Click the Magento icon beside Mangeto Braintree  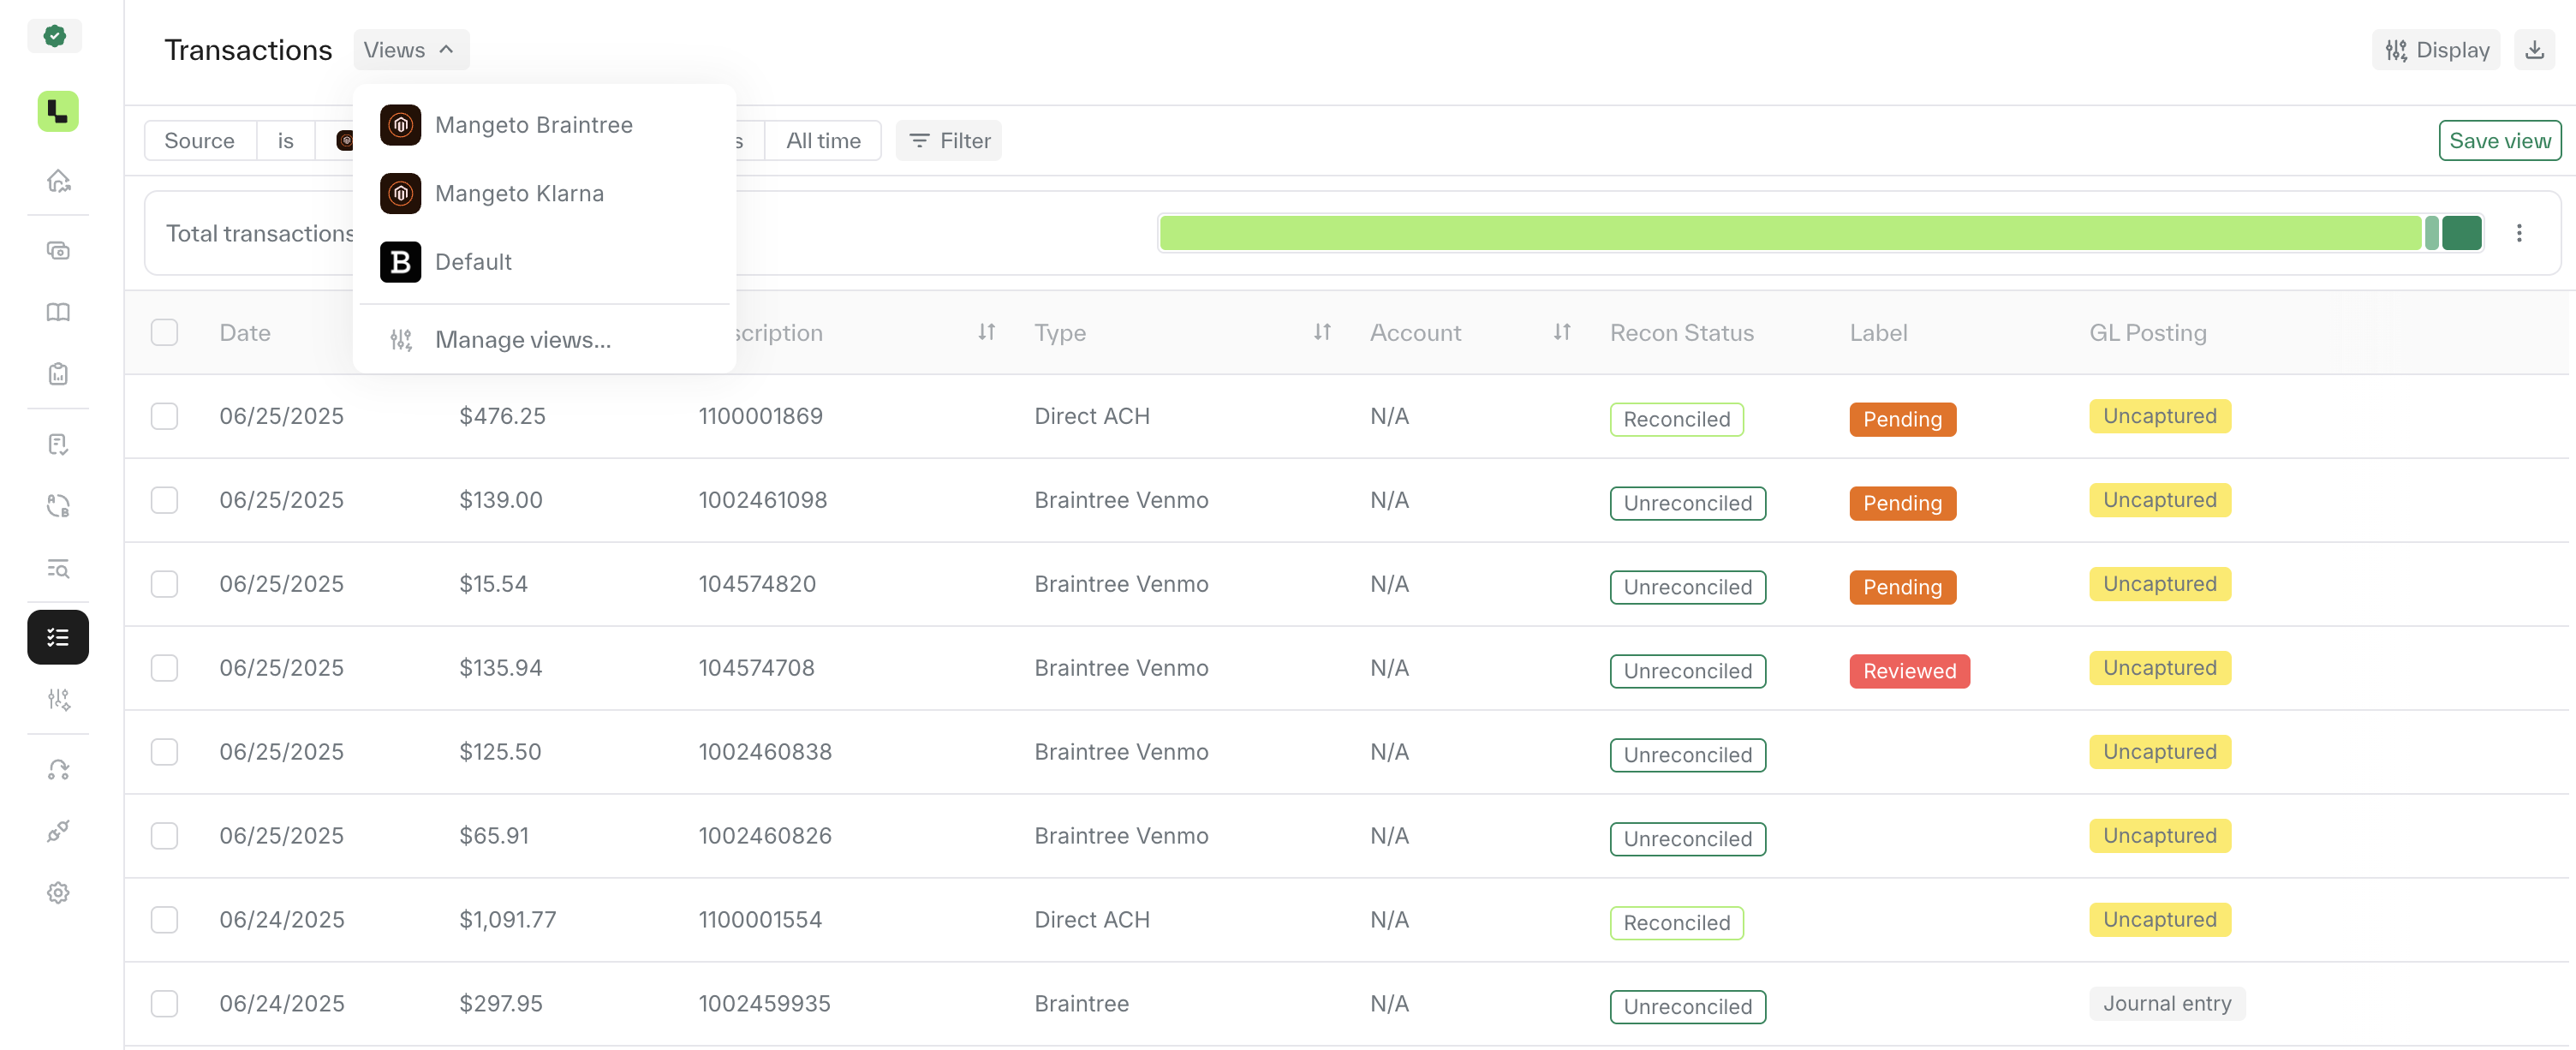(x=400, y=125)
